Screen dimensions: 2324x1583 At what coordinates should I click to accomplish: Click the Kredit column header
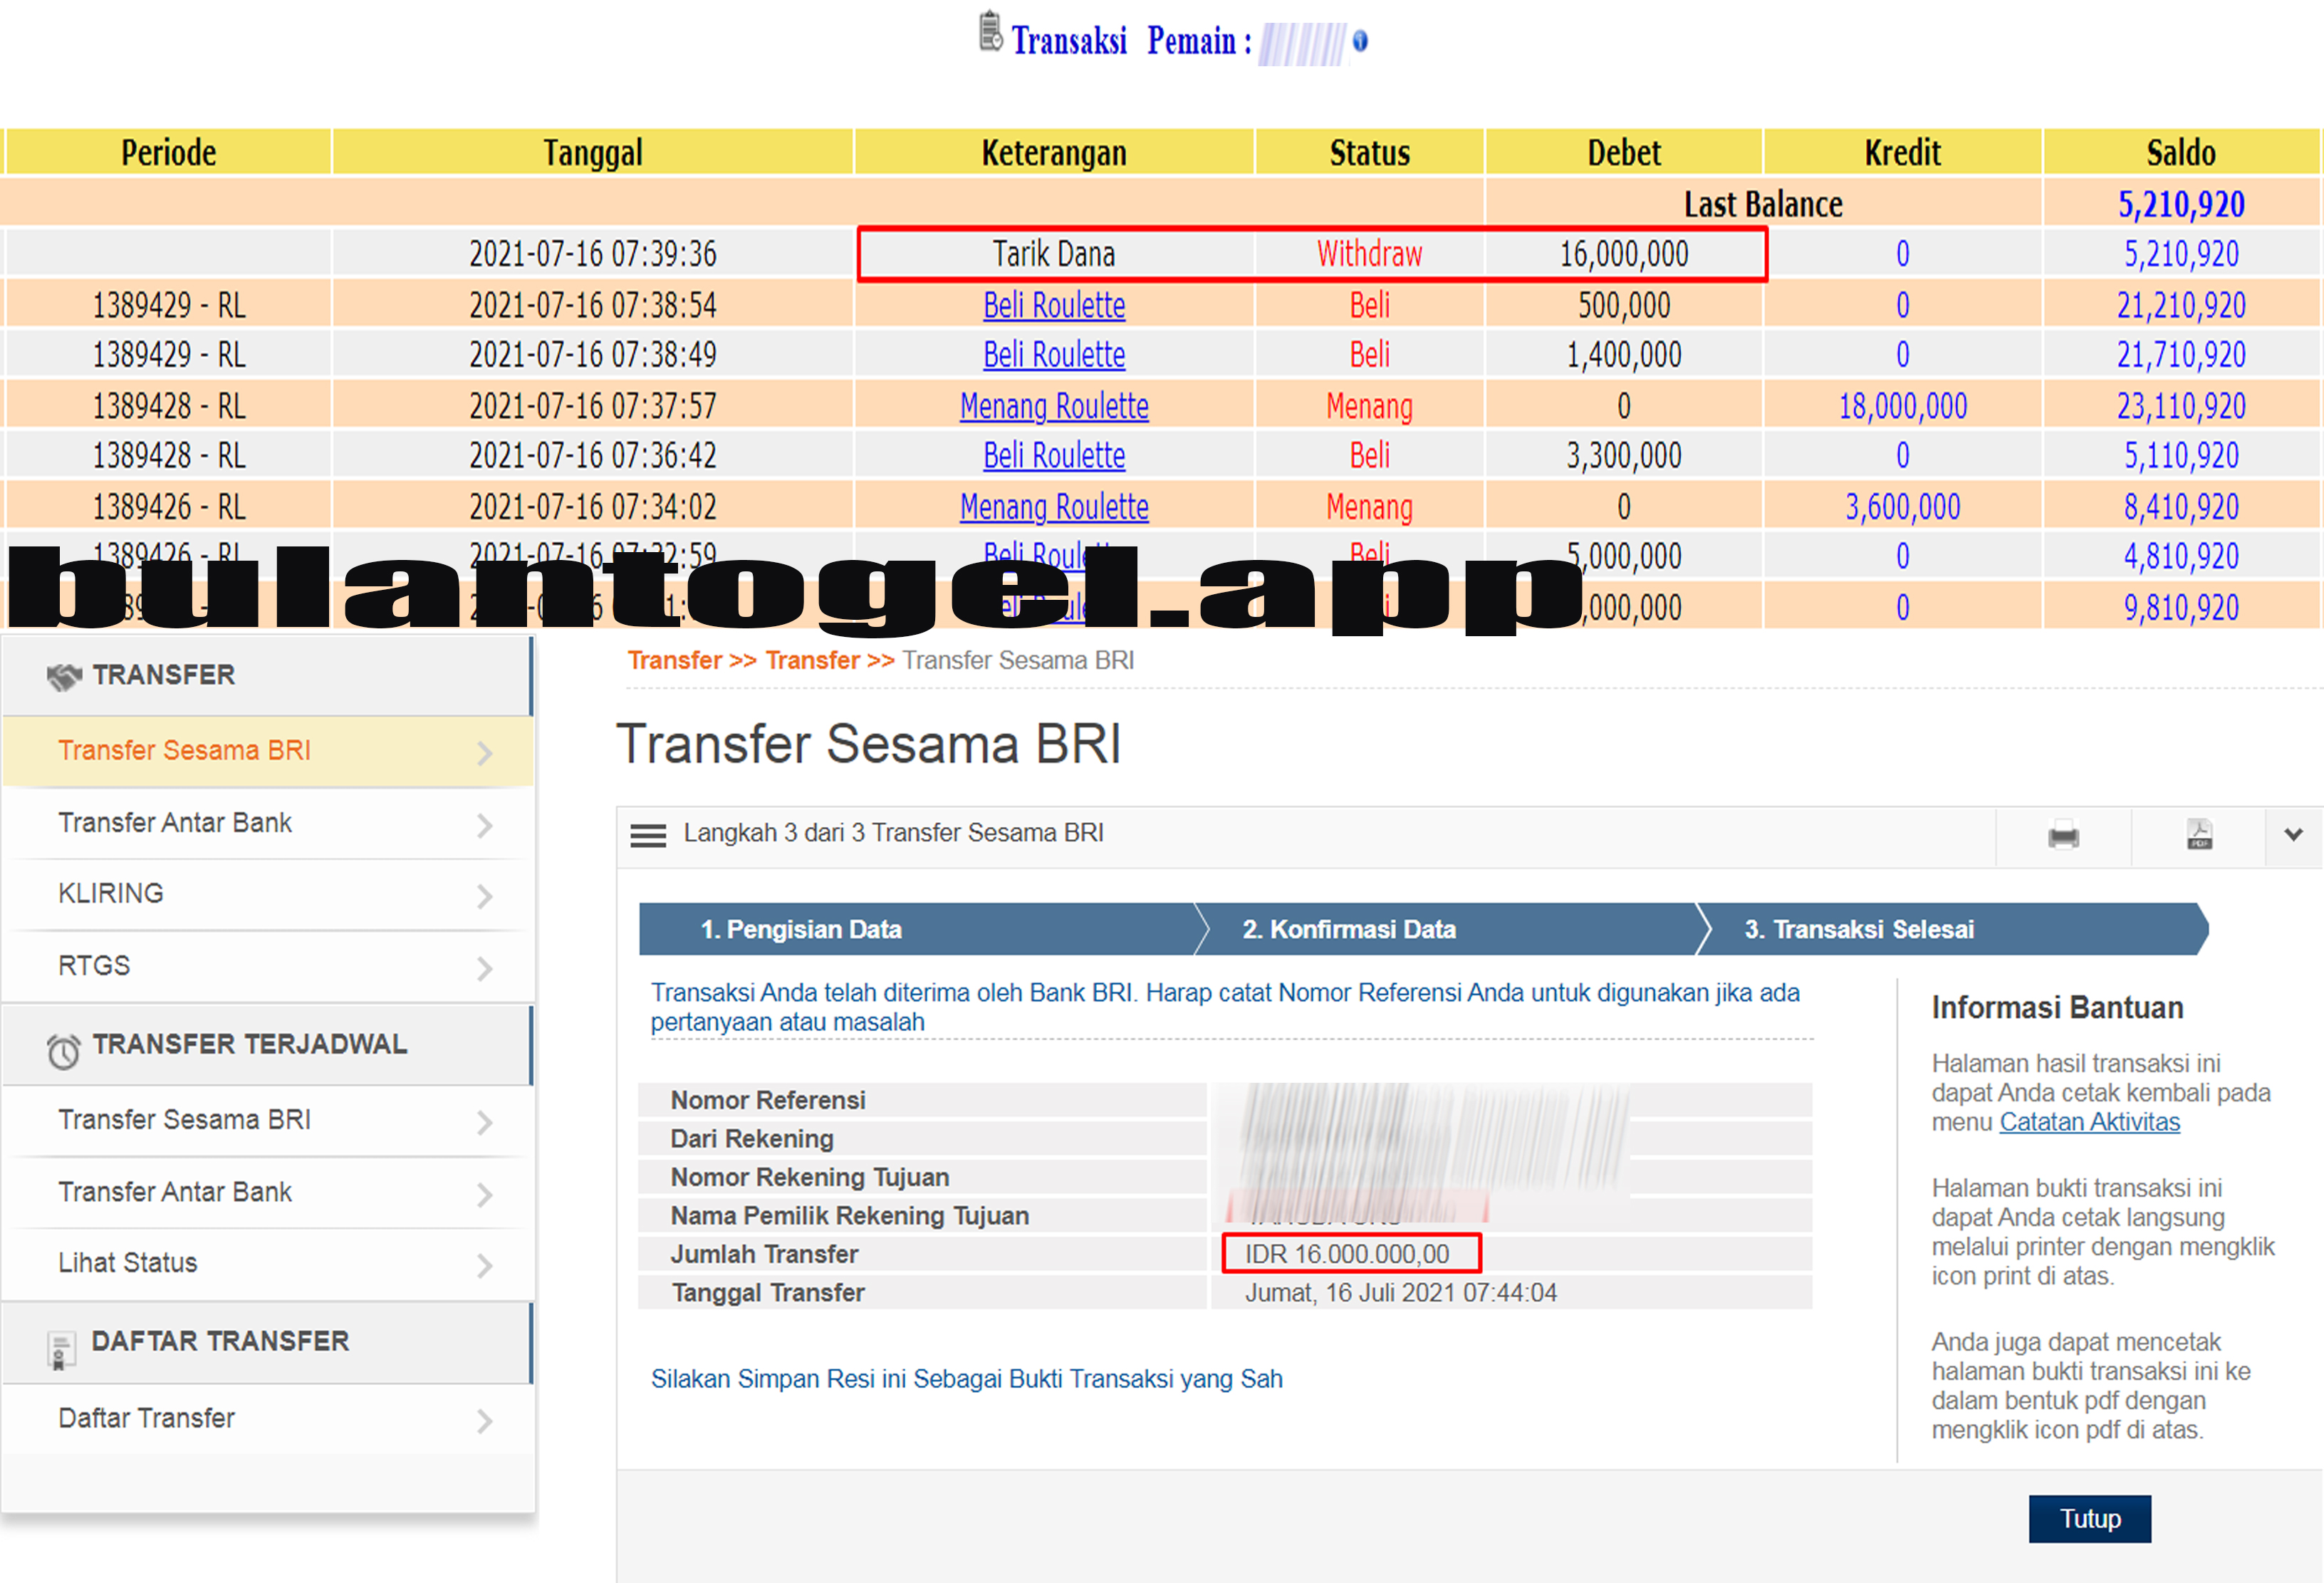click(1902, 153)
